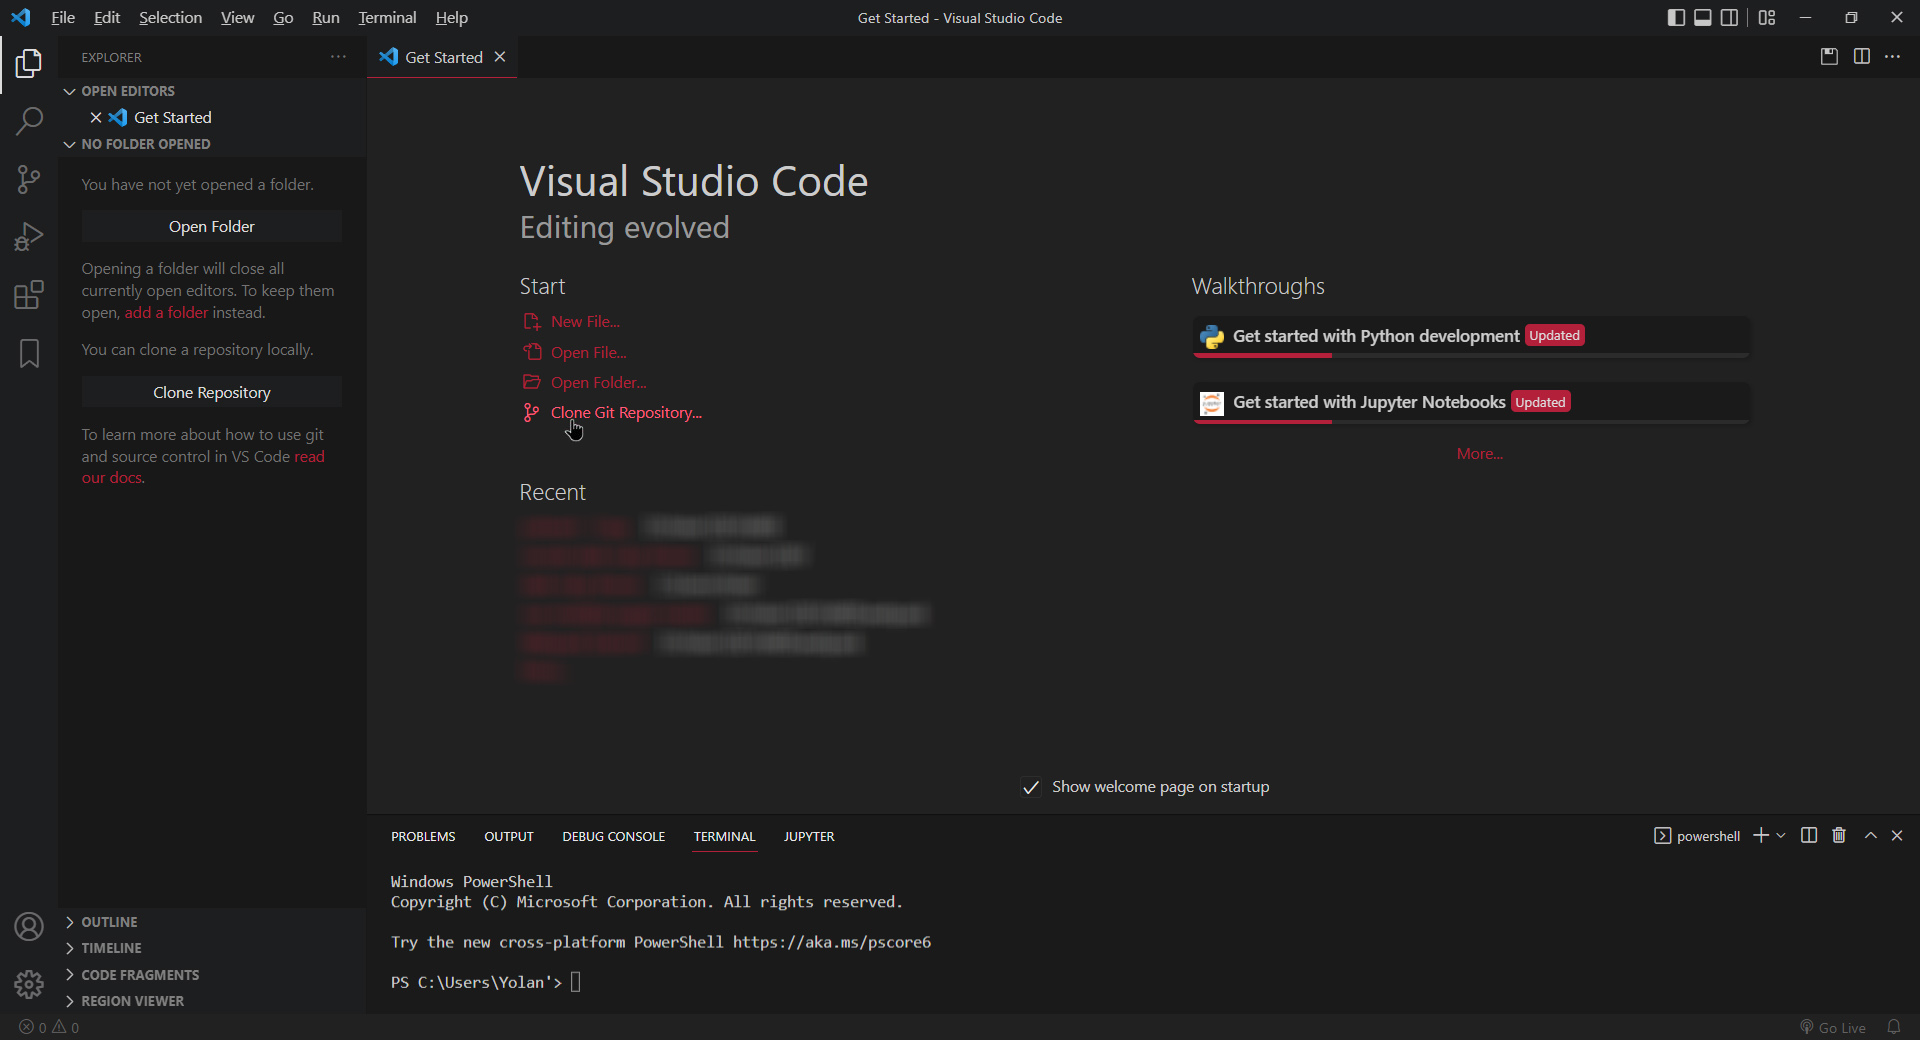1920x1040 pixels.
Task: Open Source Control view icon
Action: (29, 180)
